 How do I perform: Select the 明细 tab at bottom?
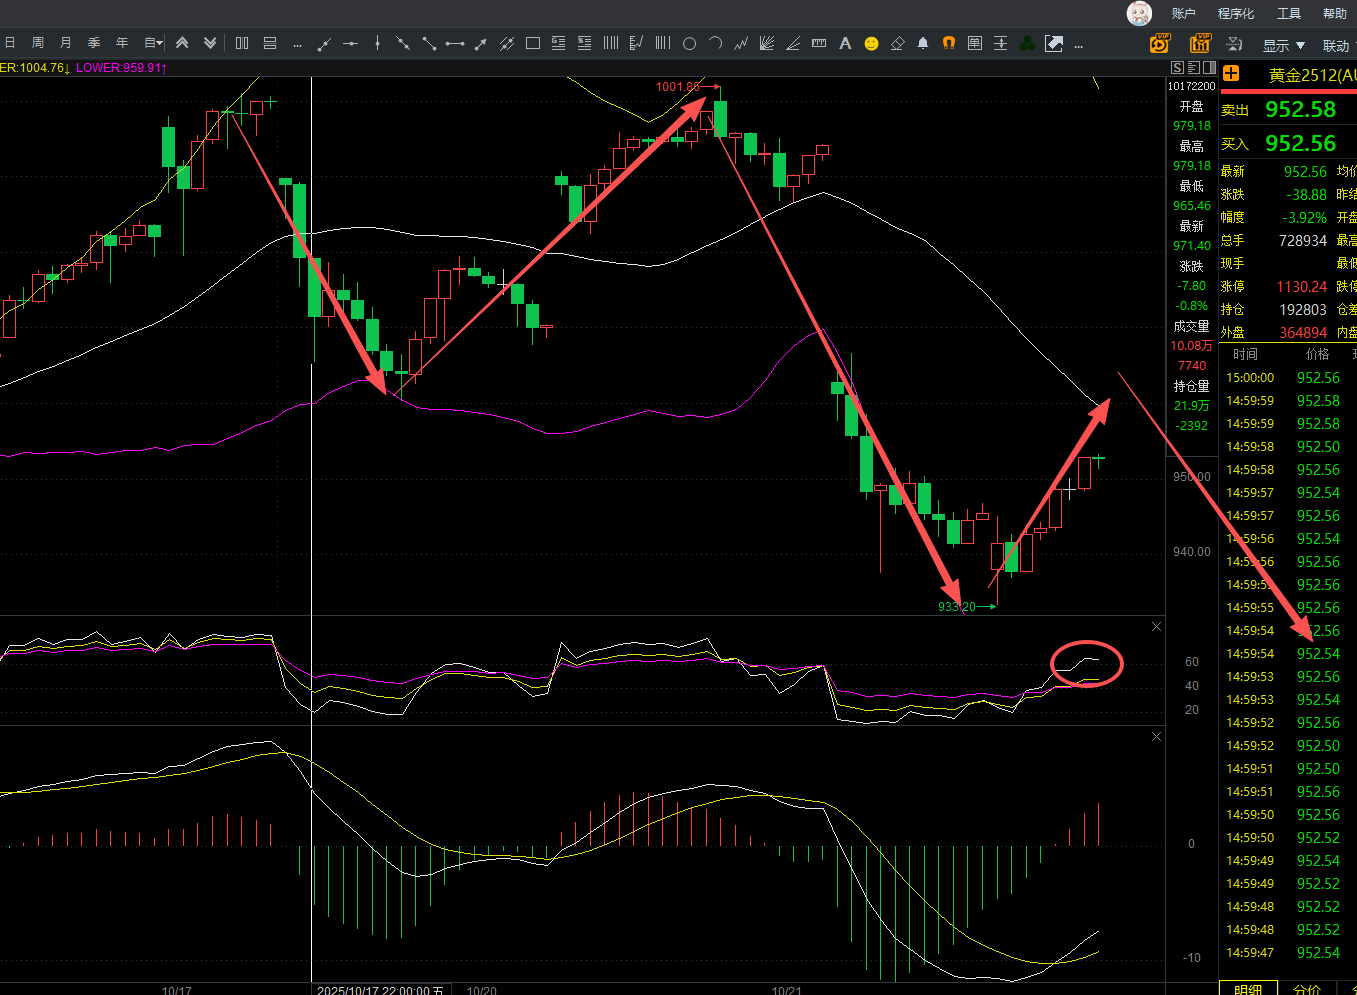click(1248, 989)
